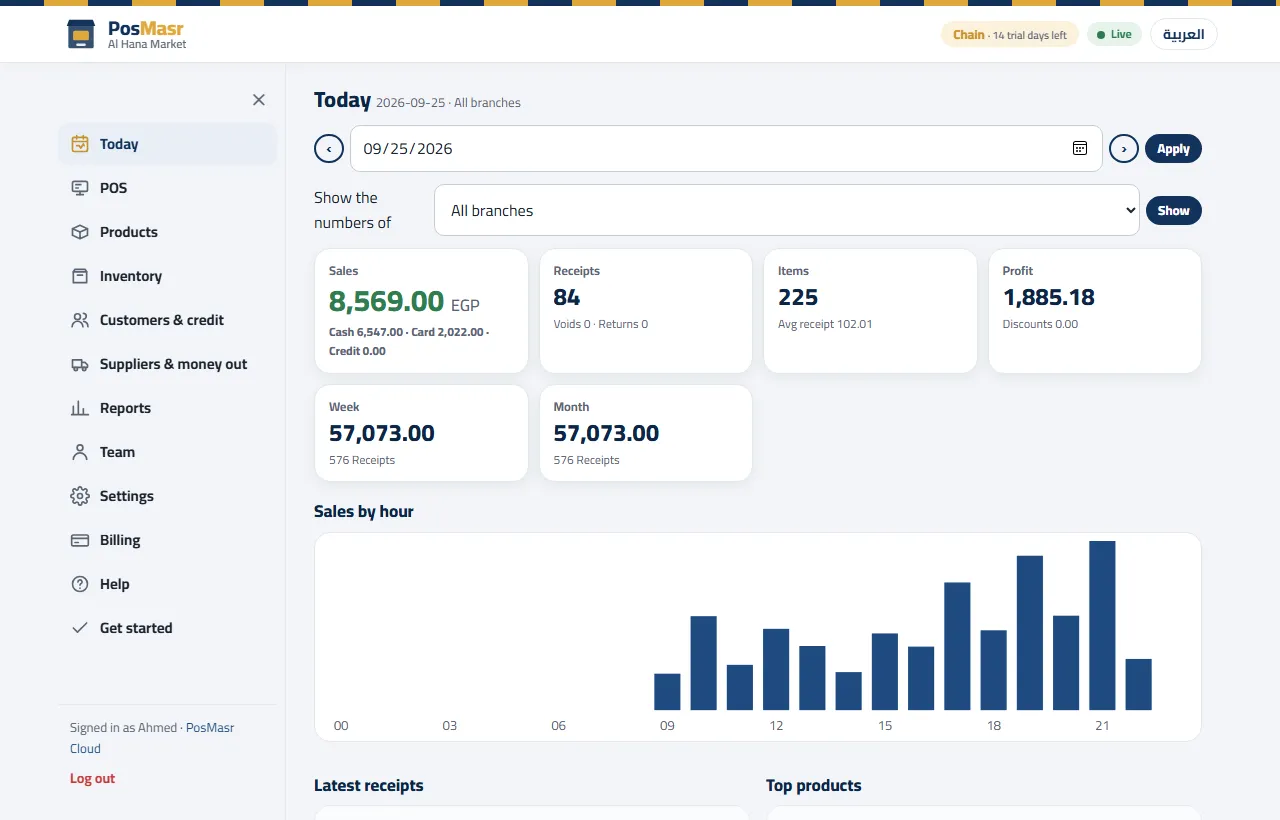Viewport: 1280px width, 820px height.
Task: Click the Reports bar chart icon
Action: point(80,408)
